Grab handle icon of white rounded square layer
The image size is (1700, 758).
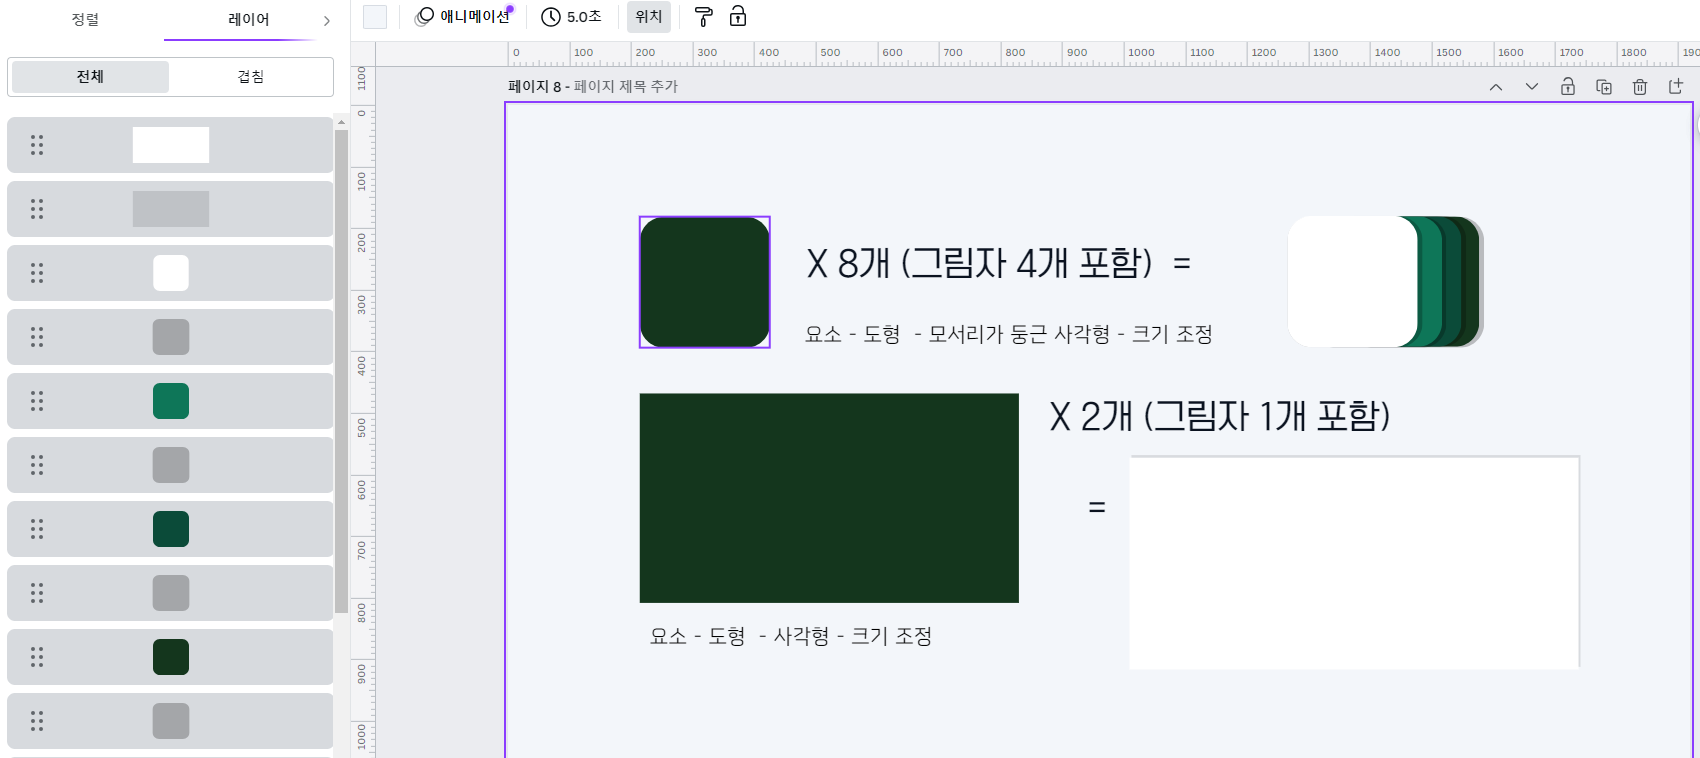(37, 273)
